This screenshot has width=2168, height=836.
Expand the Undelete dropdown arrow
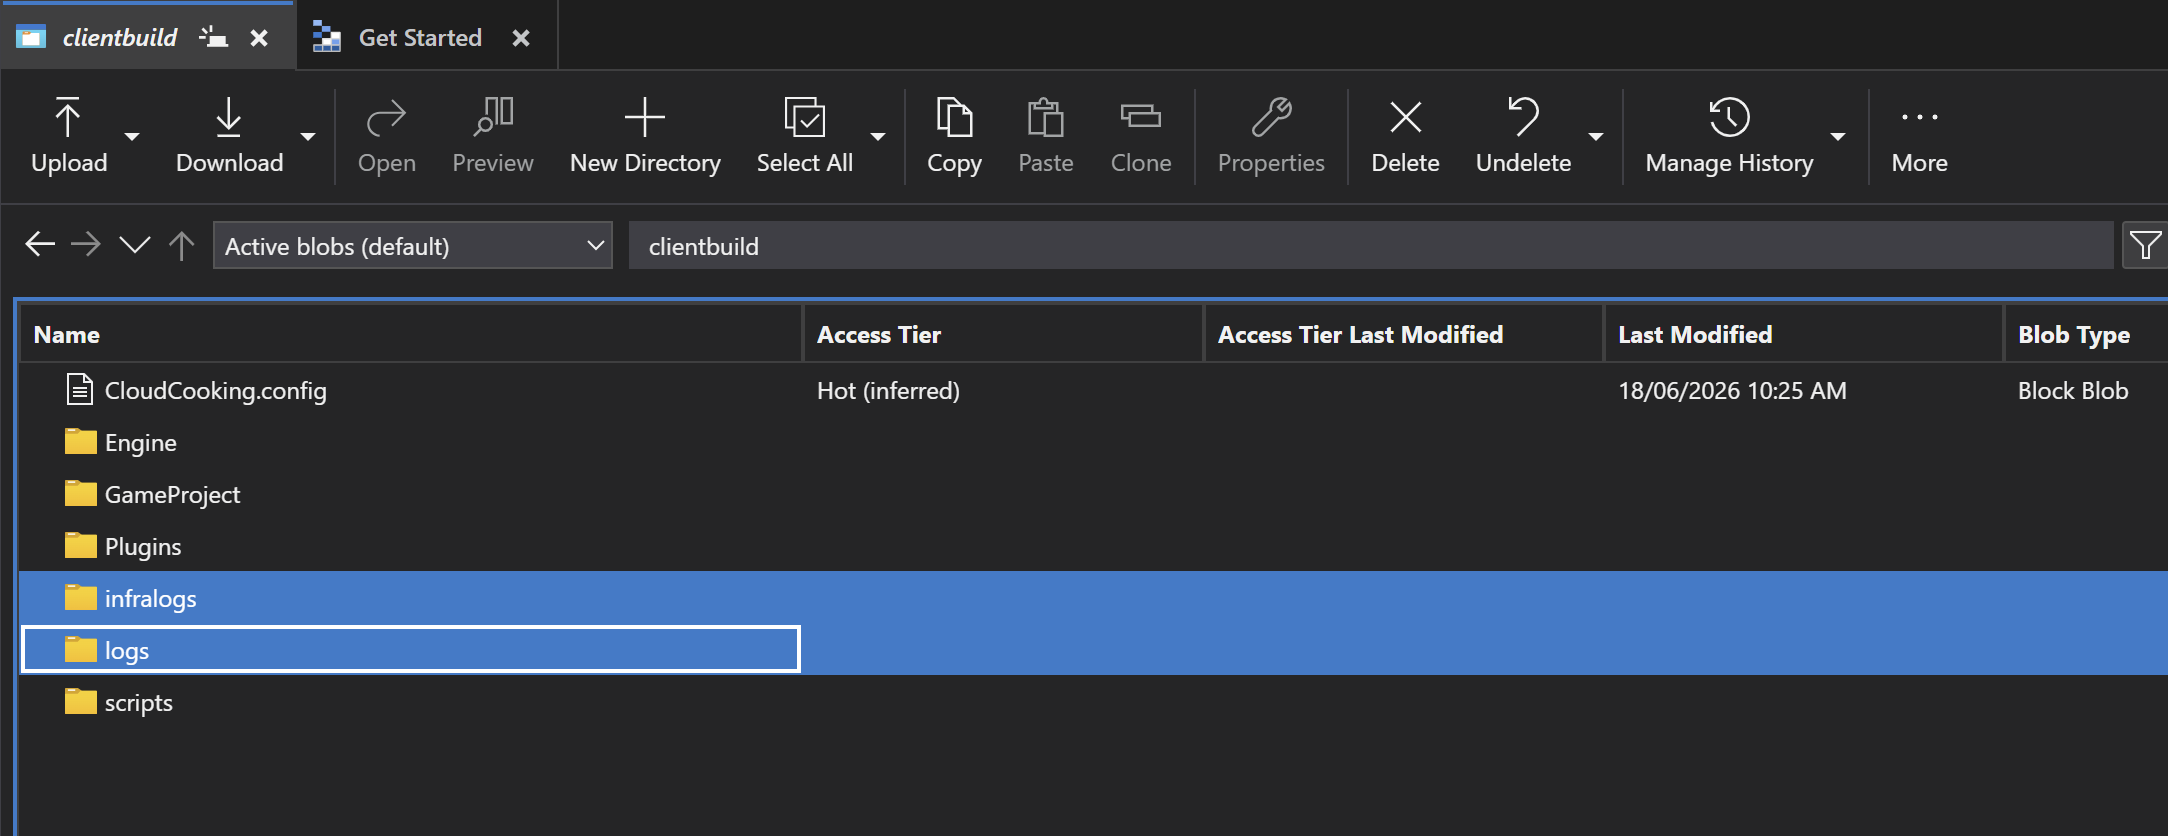click(1596, 136)
